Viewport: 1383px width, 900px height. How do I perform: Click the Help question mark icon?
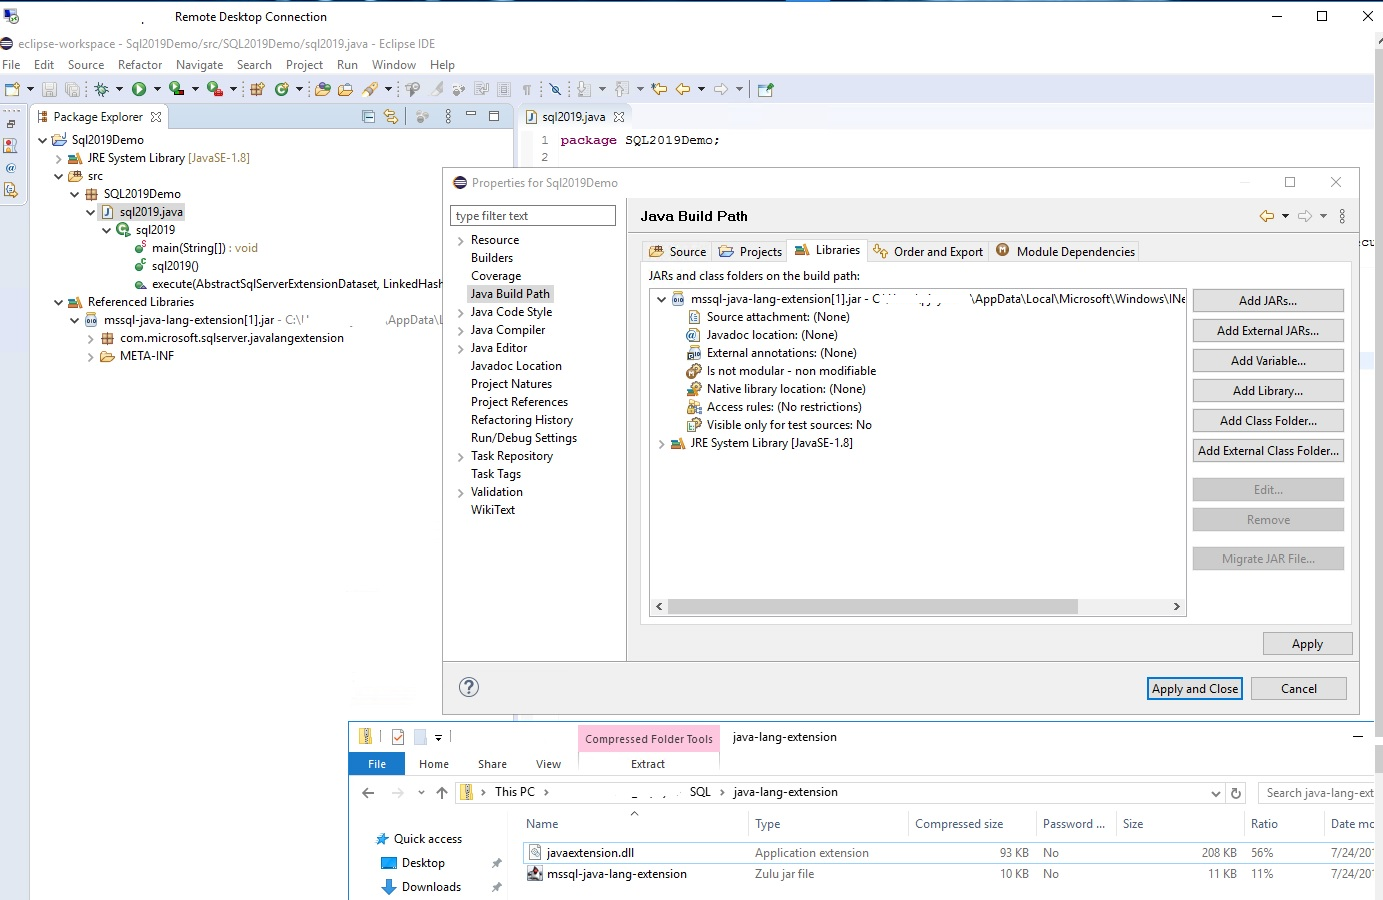tap(469, 687)
